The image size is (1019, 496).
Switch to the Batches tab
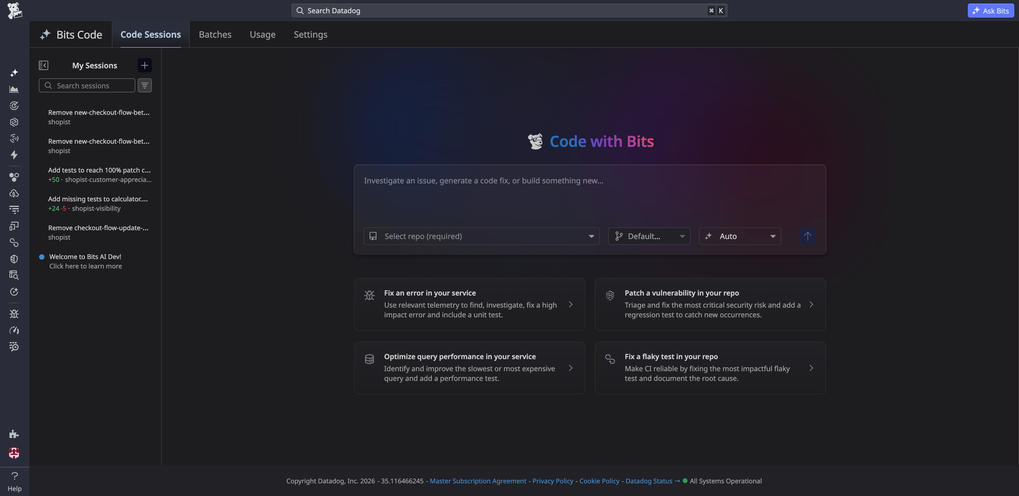click(x=215, y=34)
